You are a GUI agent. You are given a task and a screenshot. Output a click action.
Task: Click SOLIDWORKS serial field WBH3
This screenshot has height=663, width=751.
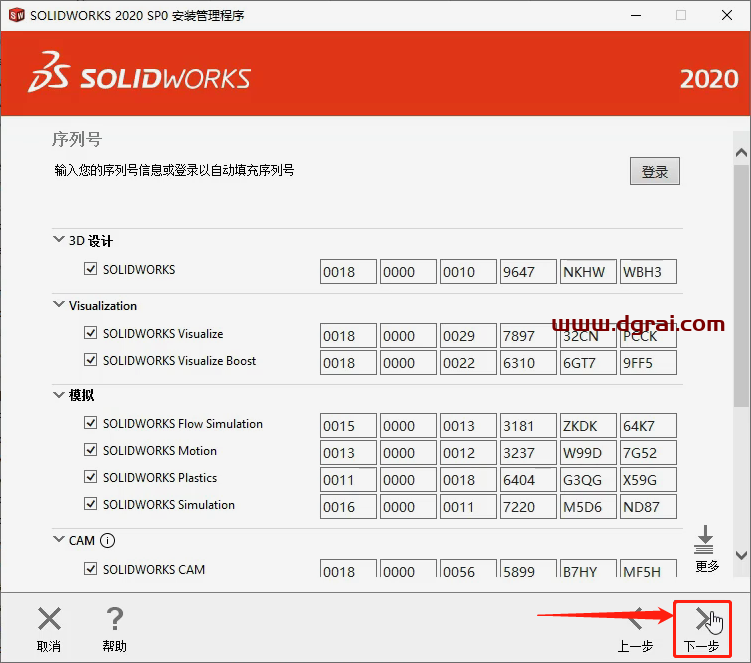click(x=648, y=272)
